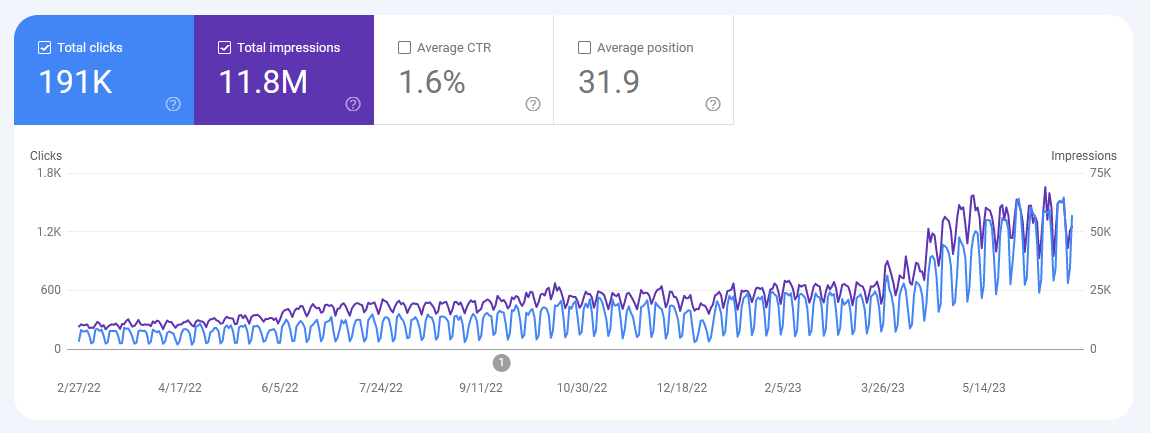Uncheck the Total clicks checkbox
The height and width of the screenshot is (433, 1150).
click(44, 47)
